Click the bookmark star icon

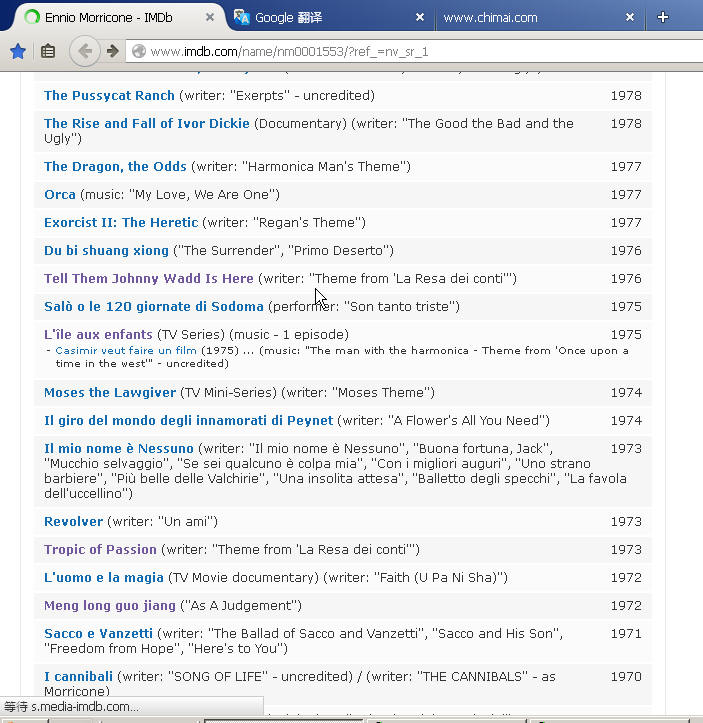click(x=18, y=51)
